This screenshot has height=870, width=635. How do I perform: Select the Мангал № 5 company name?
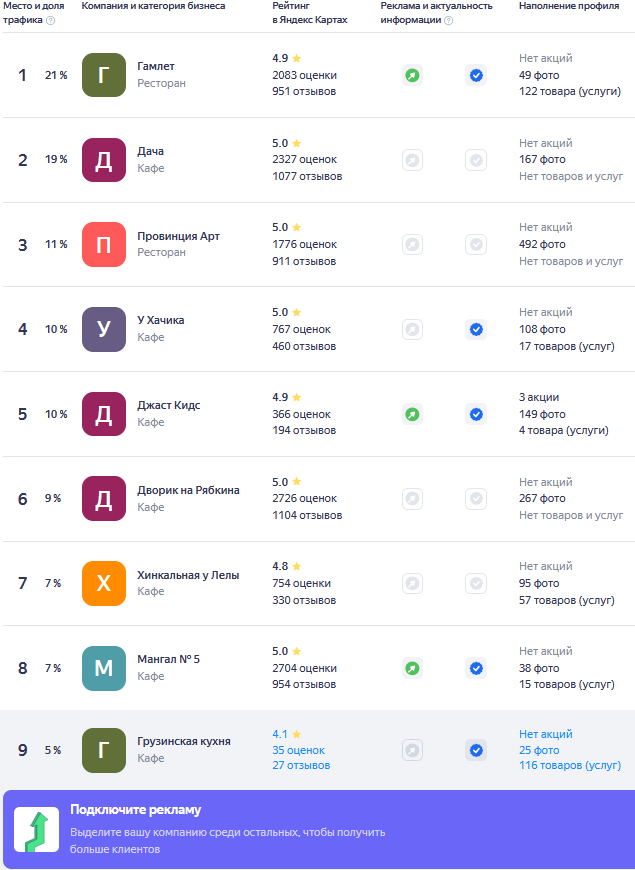(168, 659)
